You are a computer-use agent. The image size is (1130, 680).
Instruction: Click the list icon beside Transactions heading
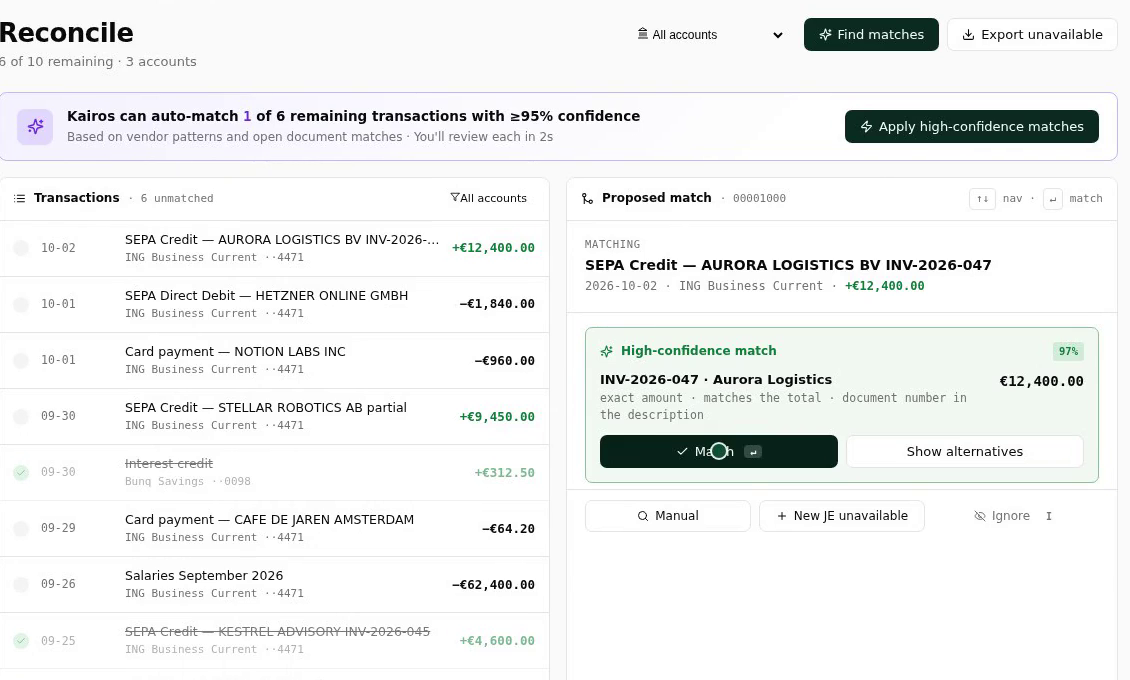[19, 198]
